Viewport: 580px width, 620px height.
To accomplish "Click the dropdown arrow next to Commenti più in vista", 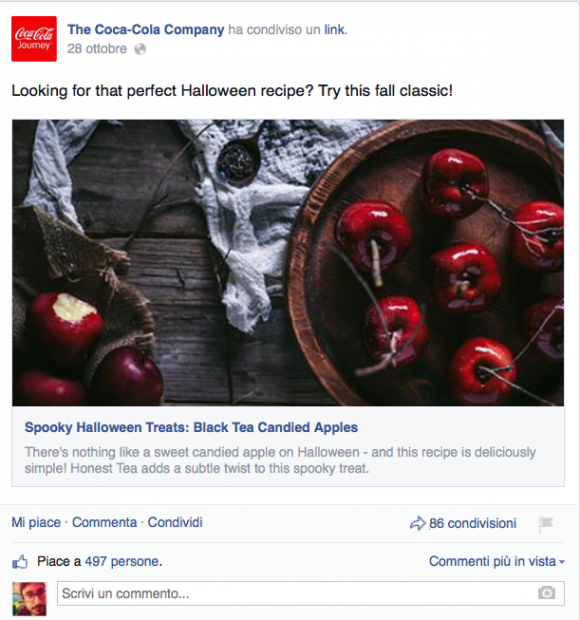I will point(562,562).
